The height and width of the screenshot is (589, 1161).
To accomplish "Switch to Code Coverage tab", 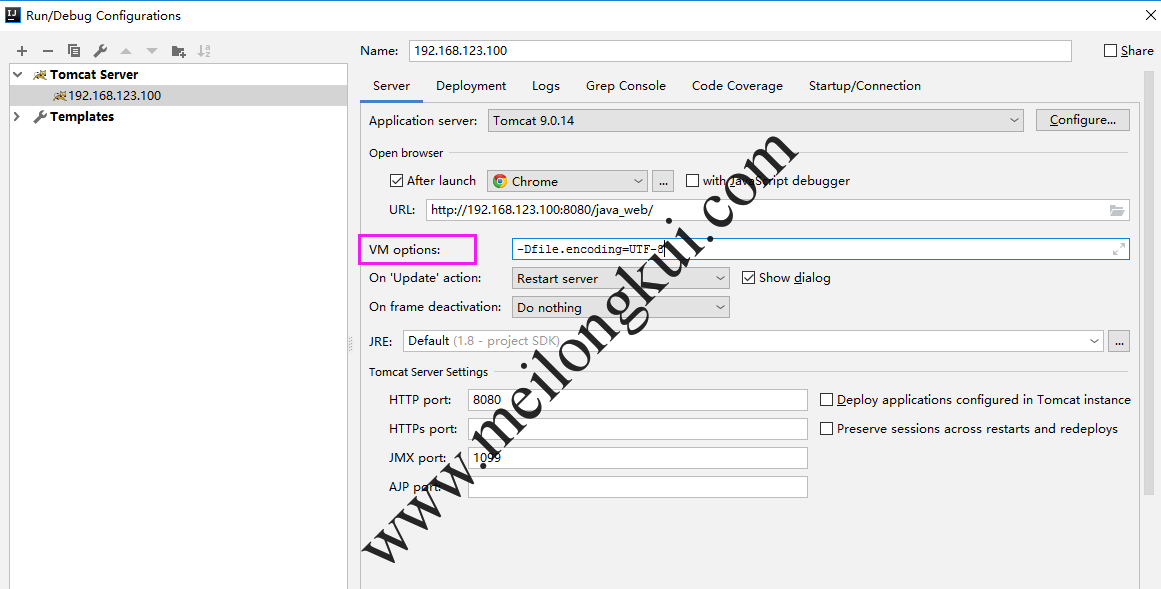I will pos(737,86).
